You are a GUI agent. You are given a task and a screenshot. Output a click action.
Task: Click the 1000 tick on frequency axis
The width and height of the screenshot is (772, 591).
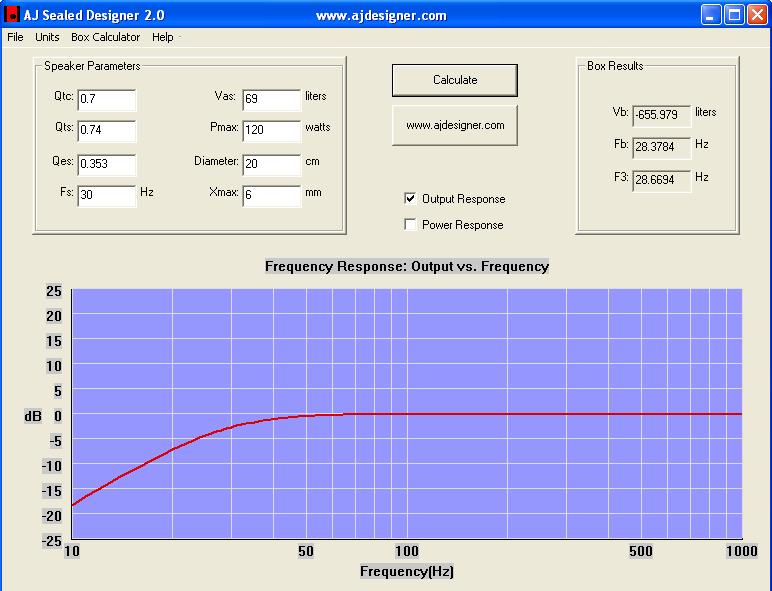[x=741, y=551]
